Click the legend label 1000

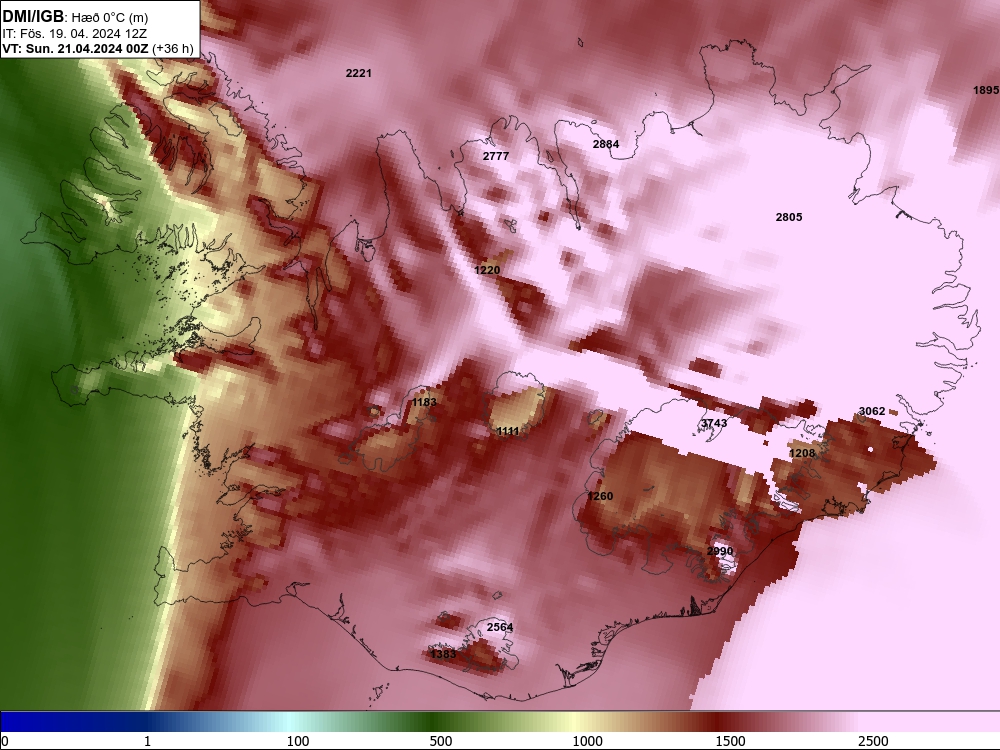coord(587,741)
